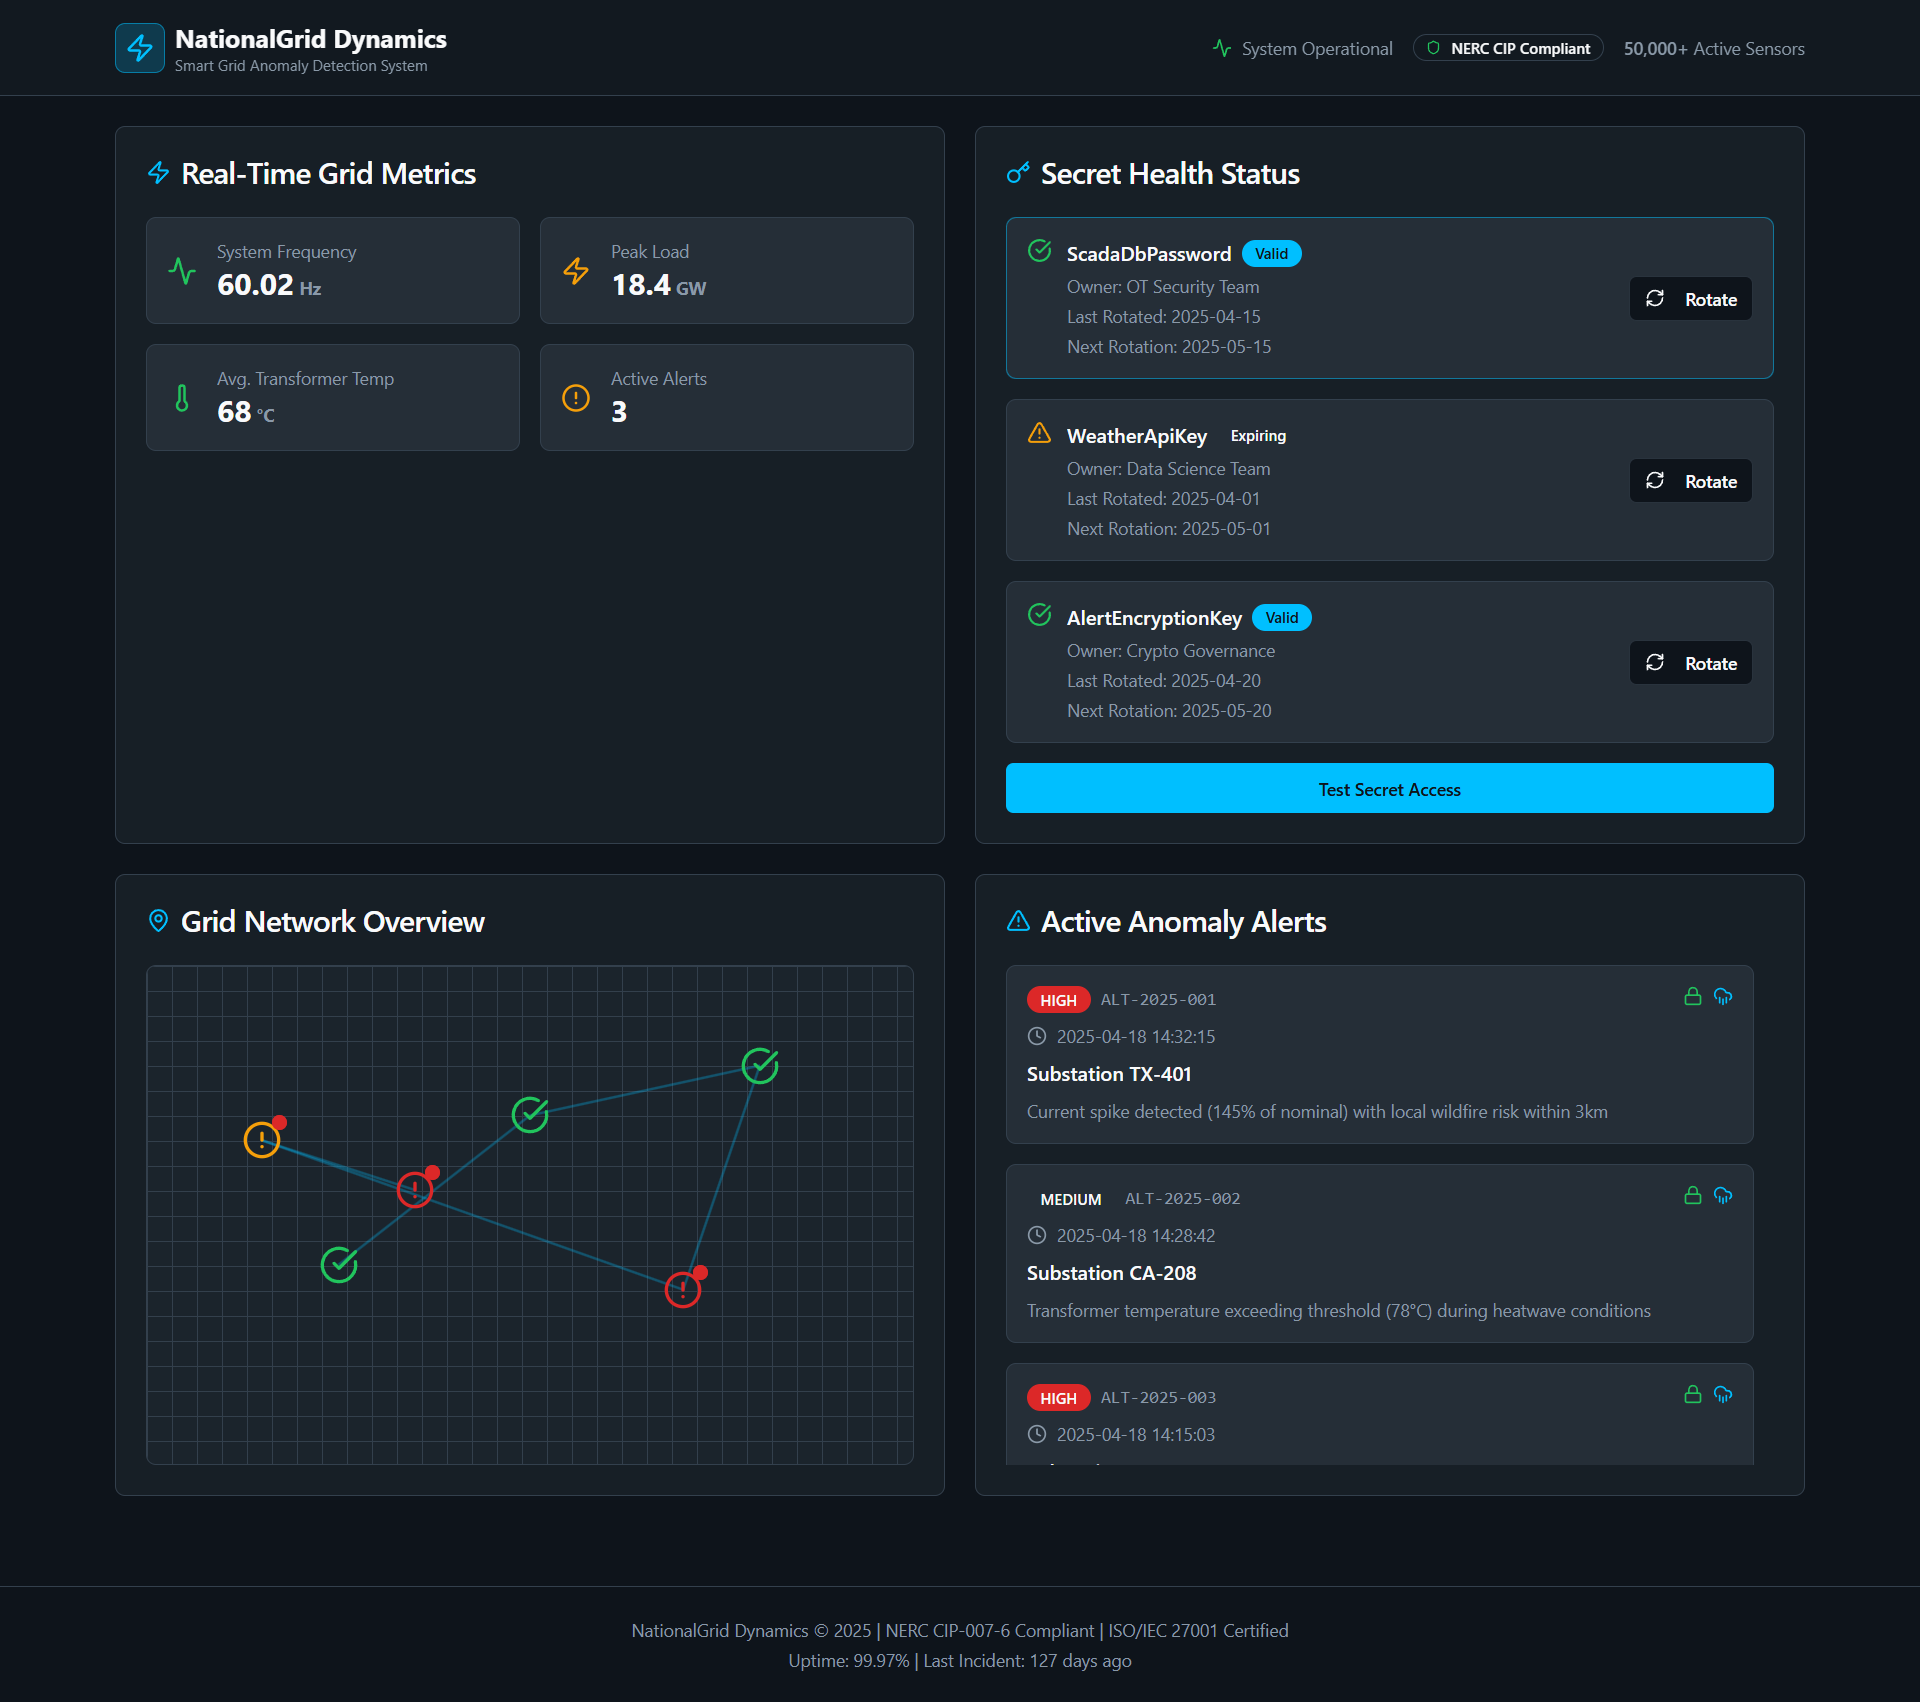
Task: Click the NationalGrid Dynamics lightning logo
Action: (x=140, y=48)
